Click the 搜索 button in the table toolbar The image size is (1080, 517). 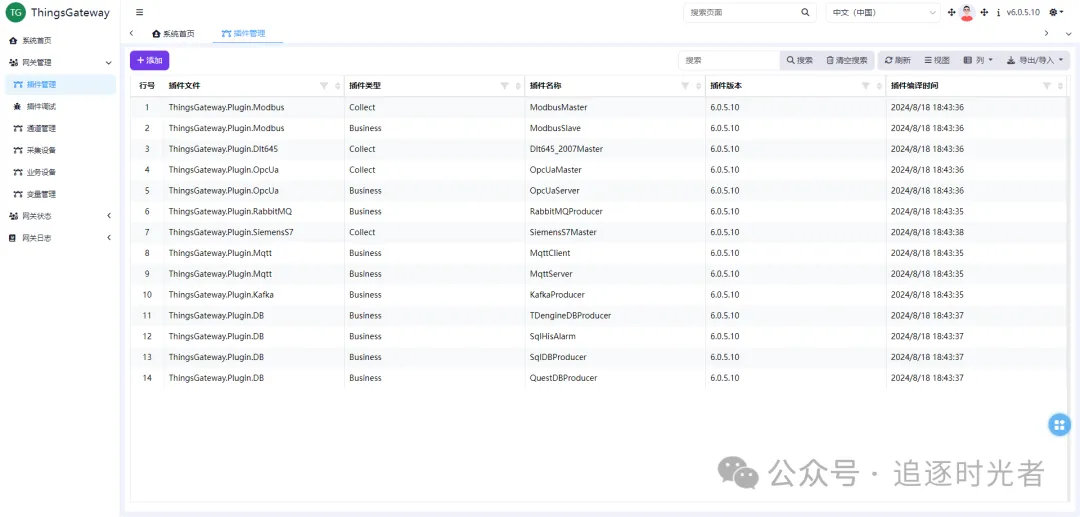coord(800,61)
